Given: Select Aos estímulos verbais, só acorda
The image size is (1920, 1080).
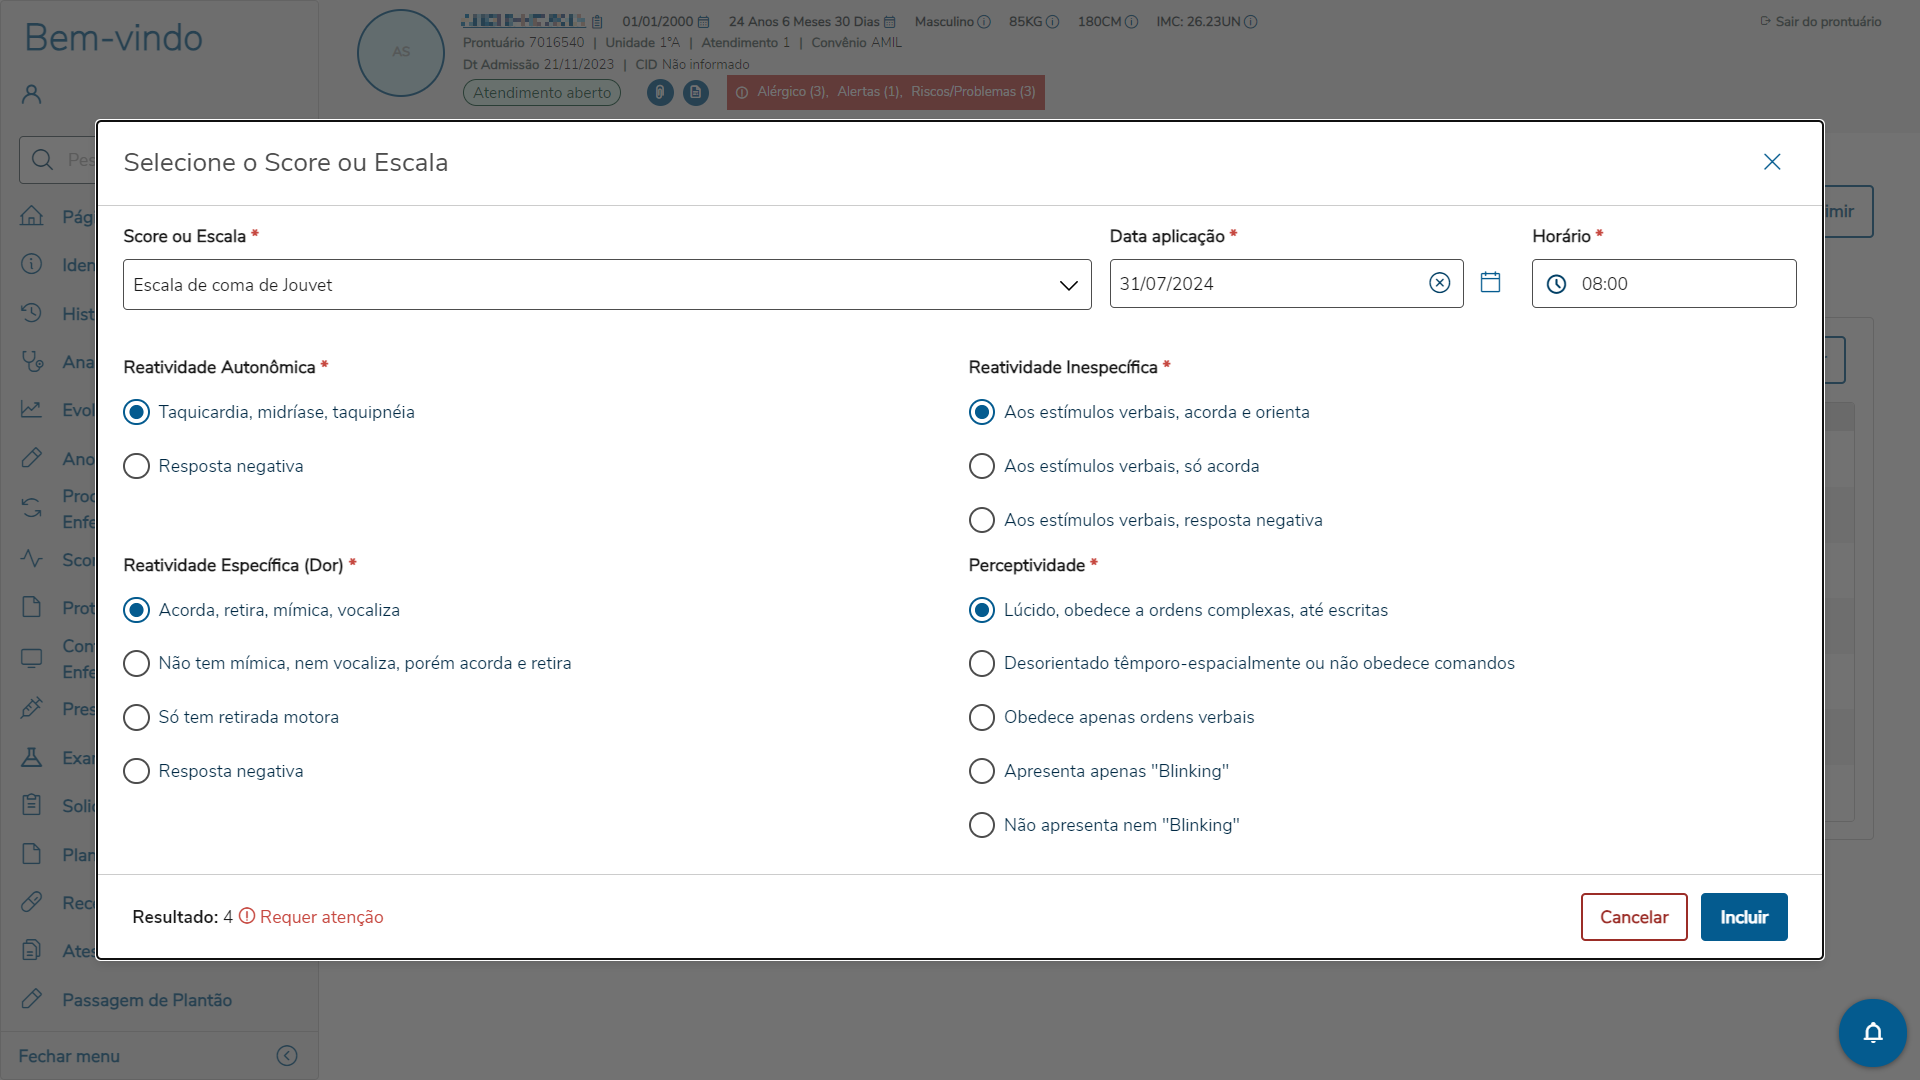Looking at the screenshot, I should [x=982, y=466].
